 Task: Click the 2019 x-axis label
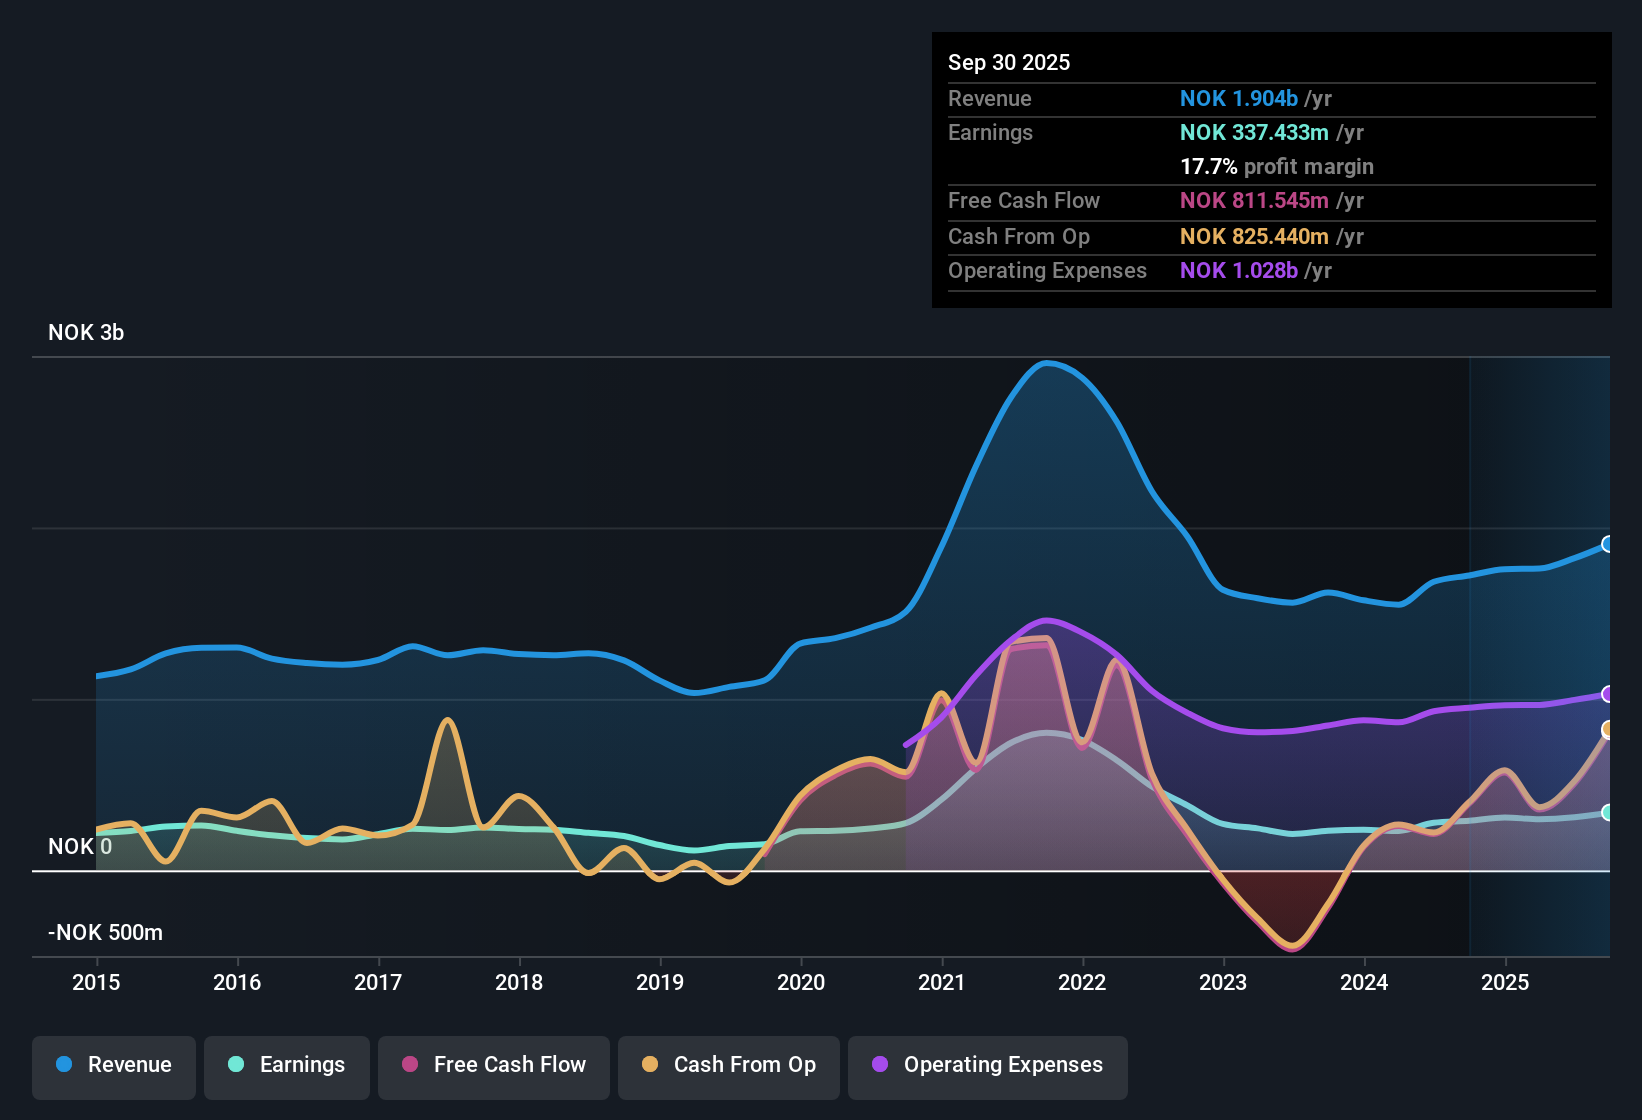click(660, 983)
